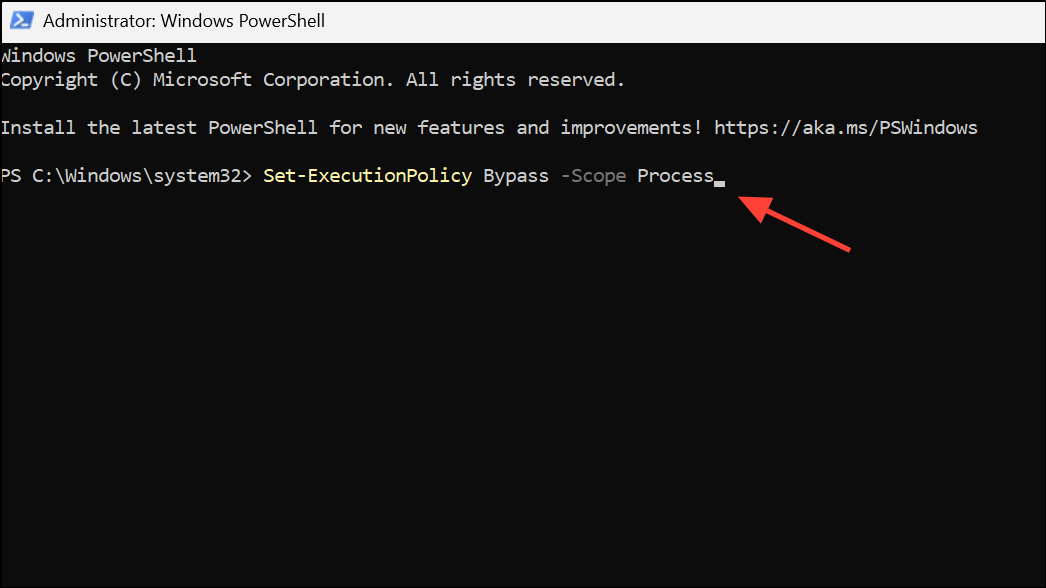Click the blinking cursor after Process
Viewport: 1046px width, 588px height.
click(x=719, y=183)
